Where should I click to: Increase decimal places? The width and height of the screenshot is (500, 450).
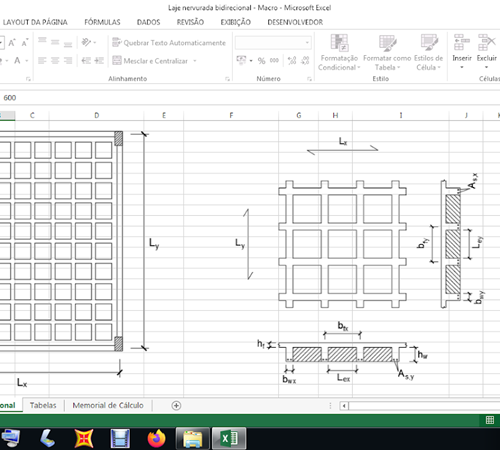point(292,61)
